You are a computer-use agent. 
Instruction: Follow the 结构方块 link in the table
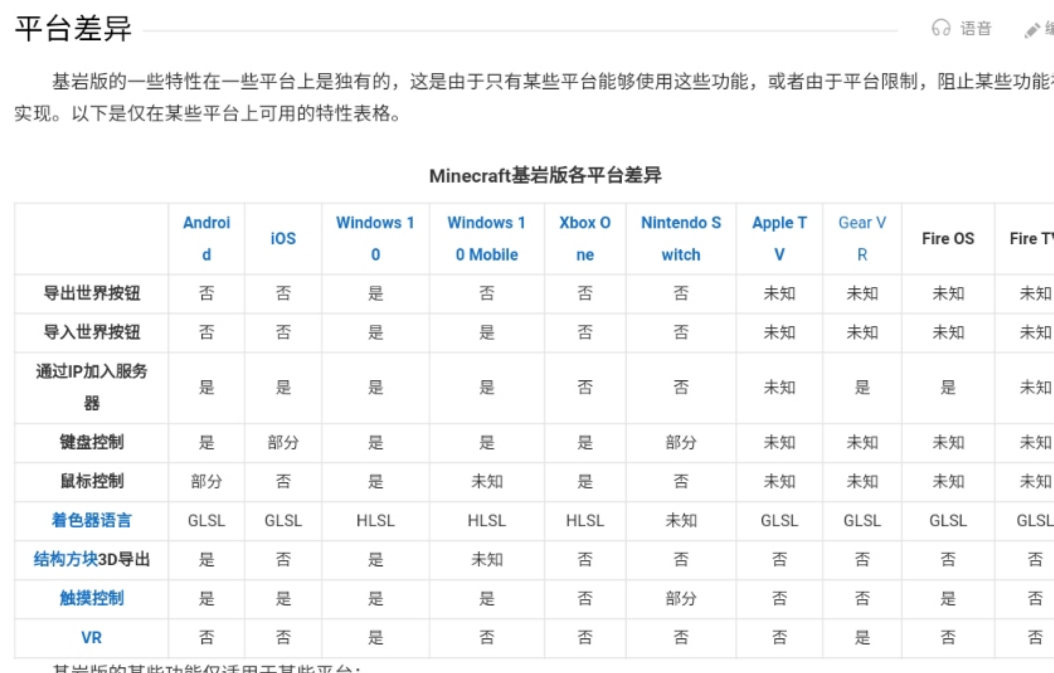[66, 559]
